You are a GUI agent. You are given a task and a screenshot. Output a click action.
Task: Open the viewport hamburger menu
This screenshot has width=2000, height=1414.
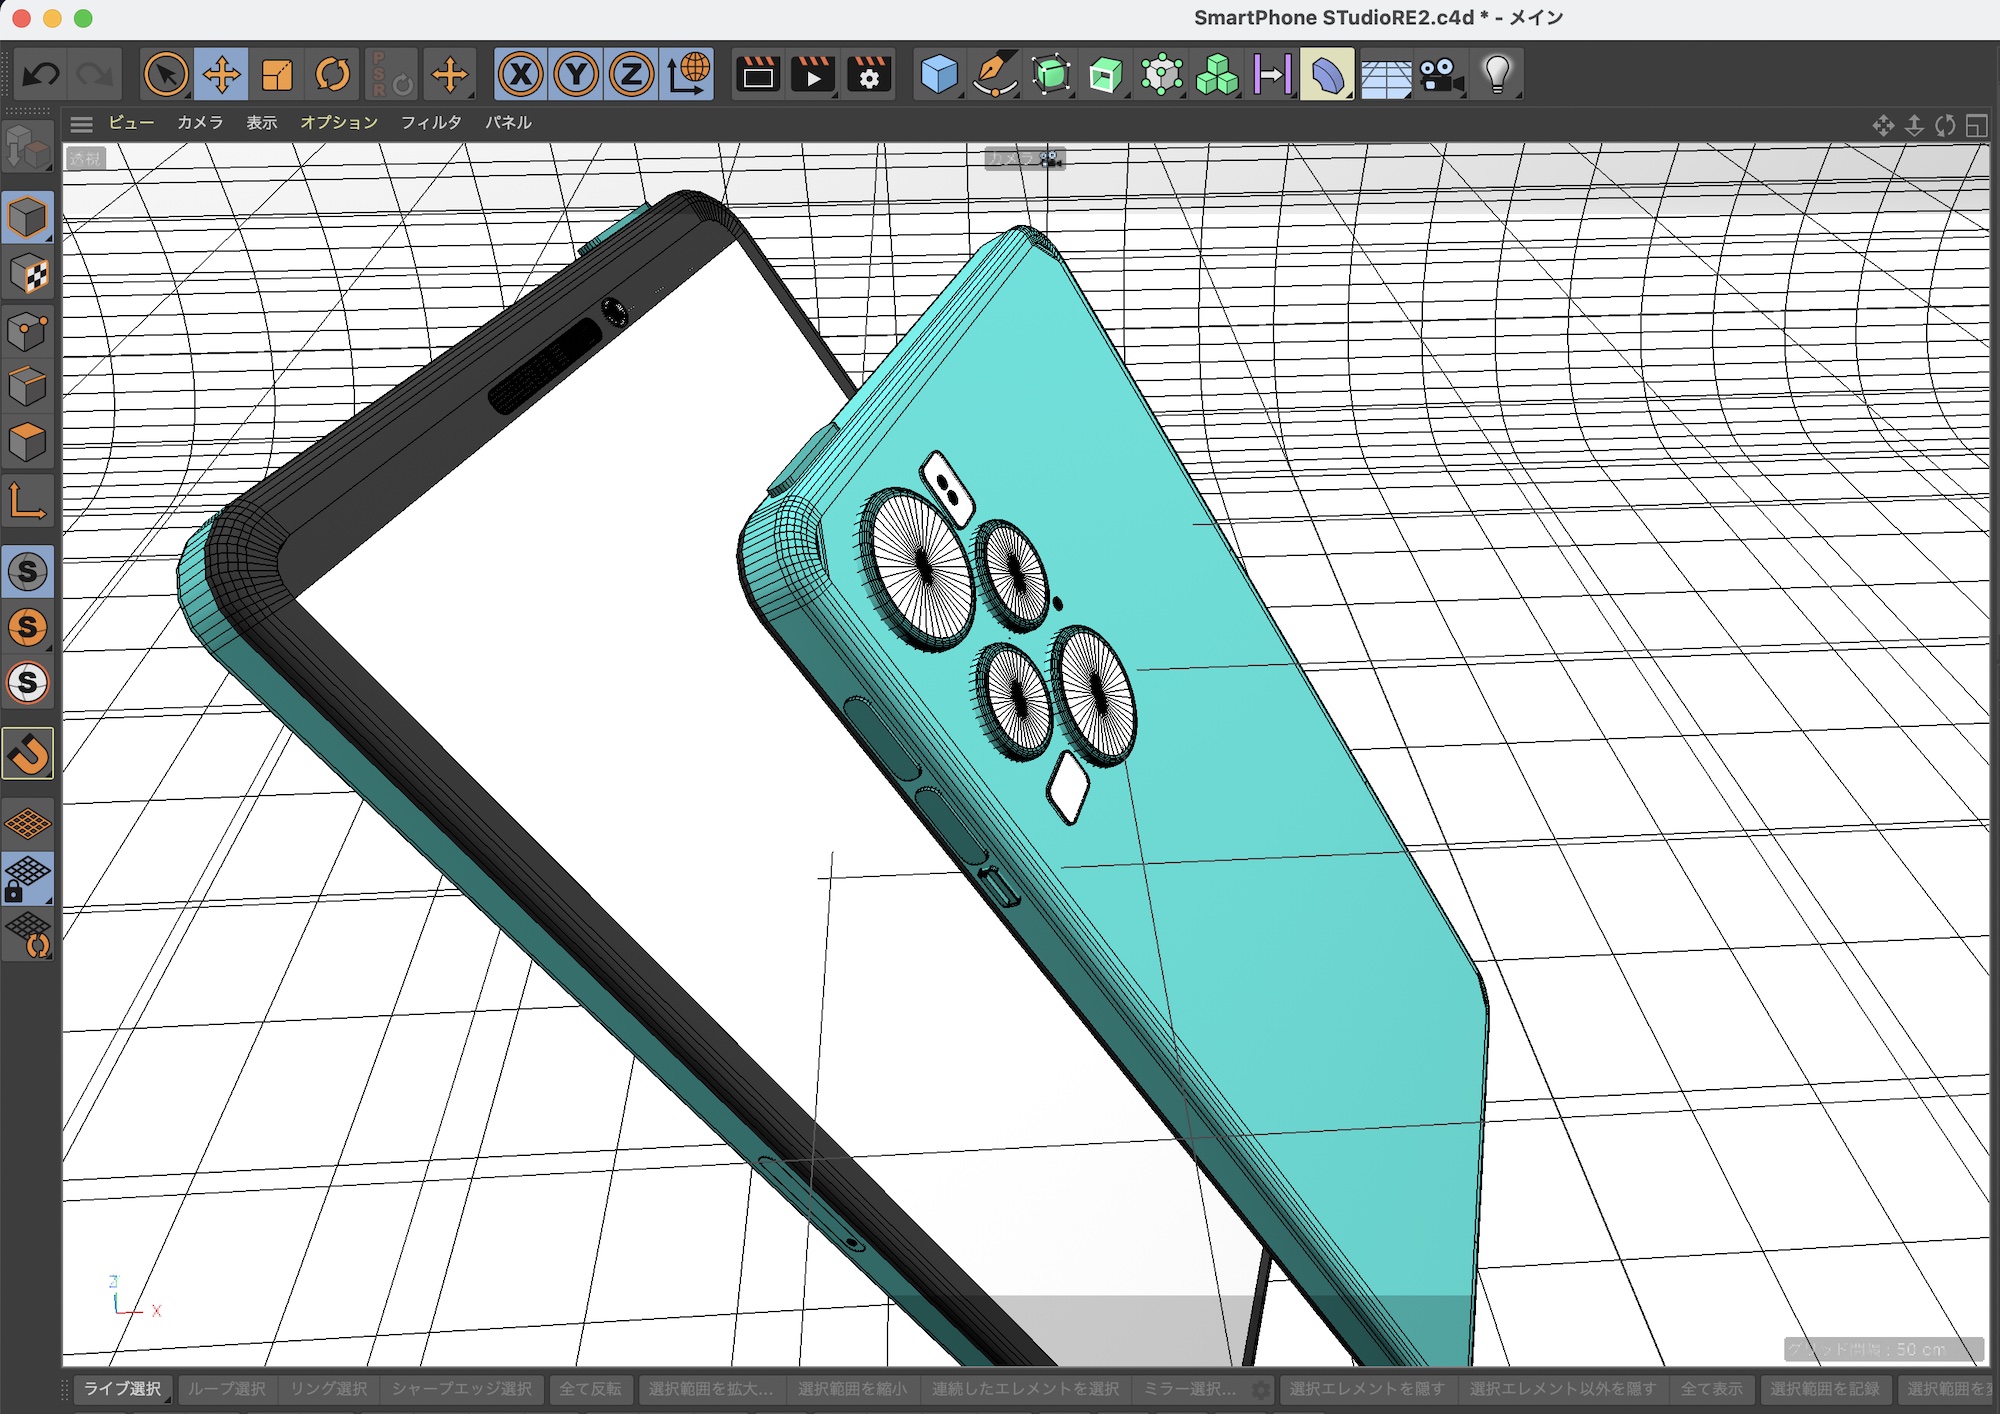pyautogui.click(x=82, y=123)
